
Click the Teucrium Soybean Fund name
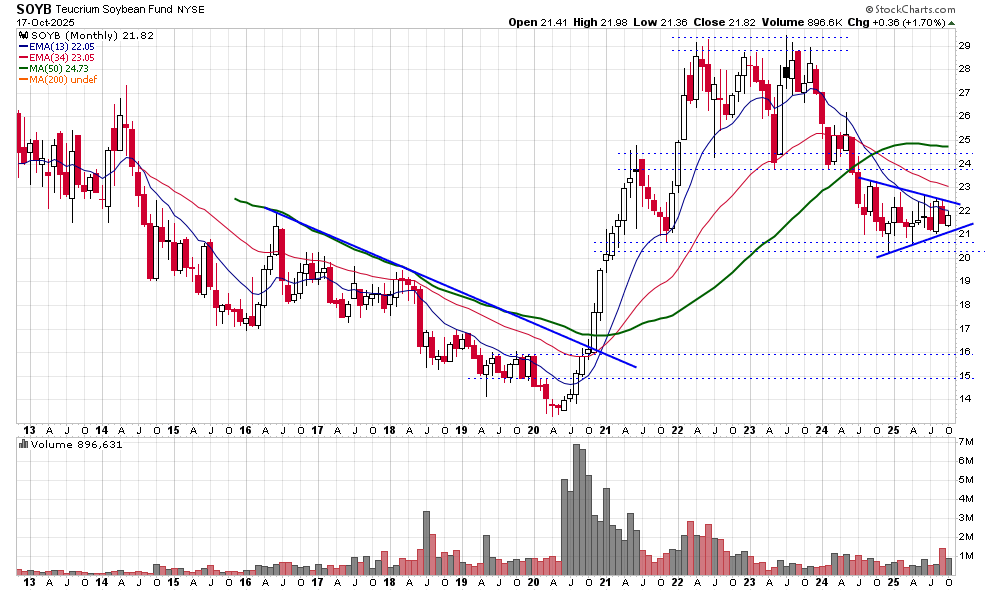114,9
